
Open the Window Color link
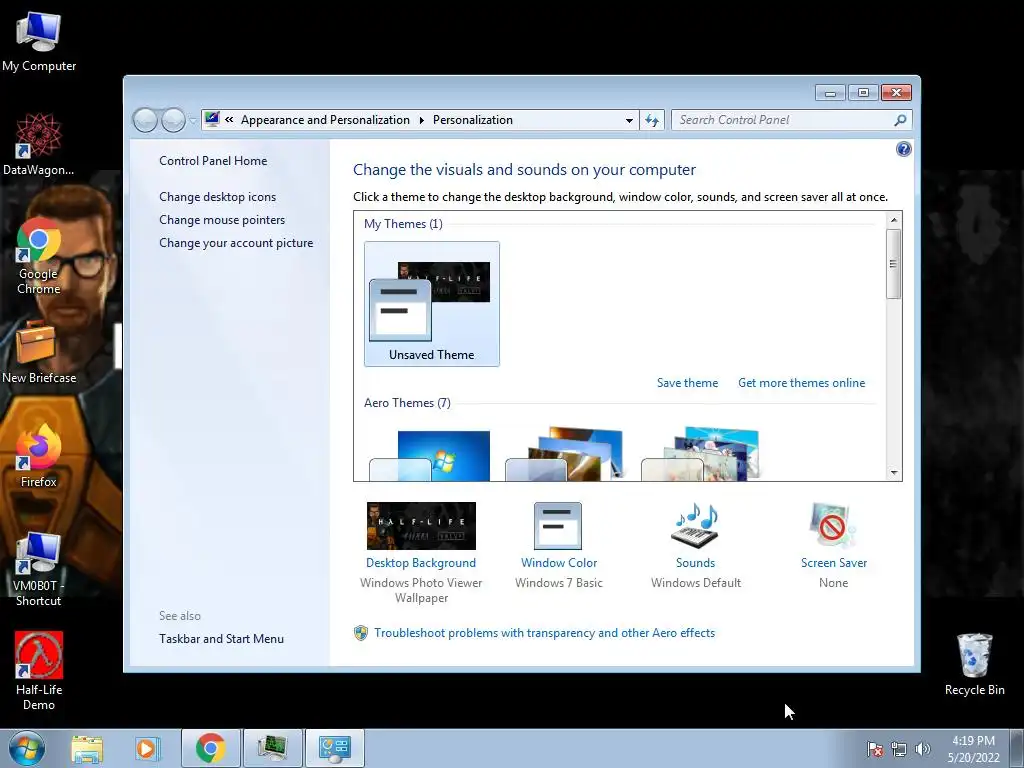pos(558,563)
